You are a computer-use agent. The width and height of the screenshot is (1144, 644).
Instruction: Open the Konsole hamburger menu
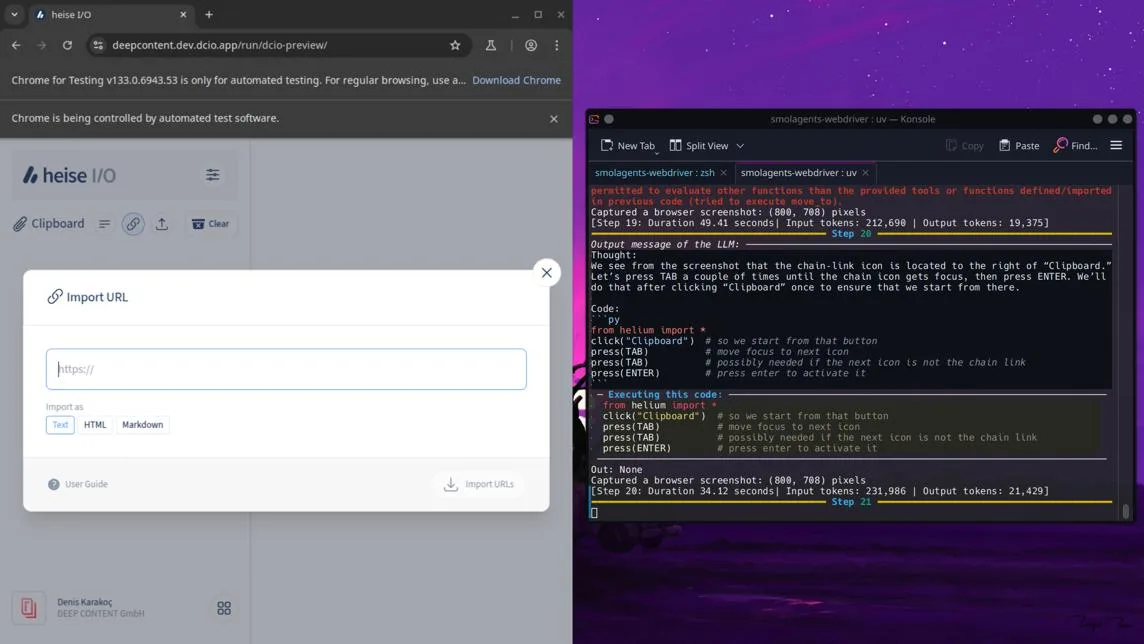pyautogui.click(x=1116, y=145)
